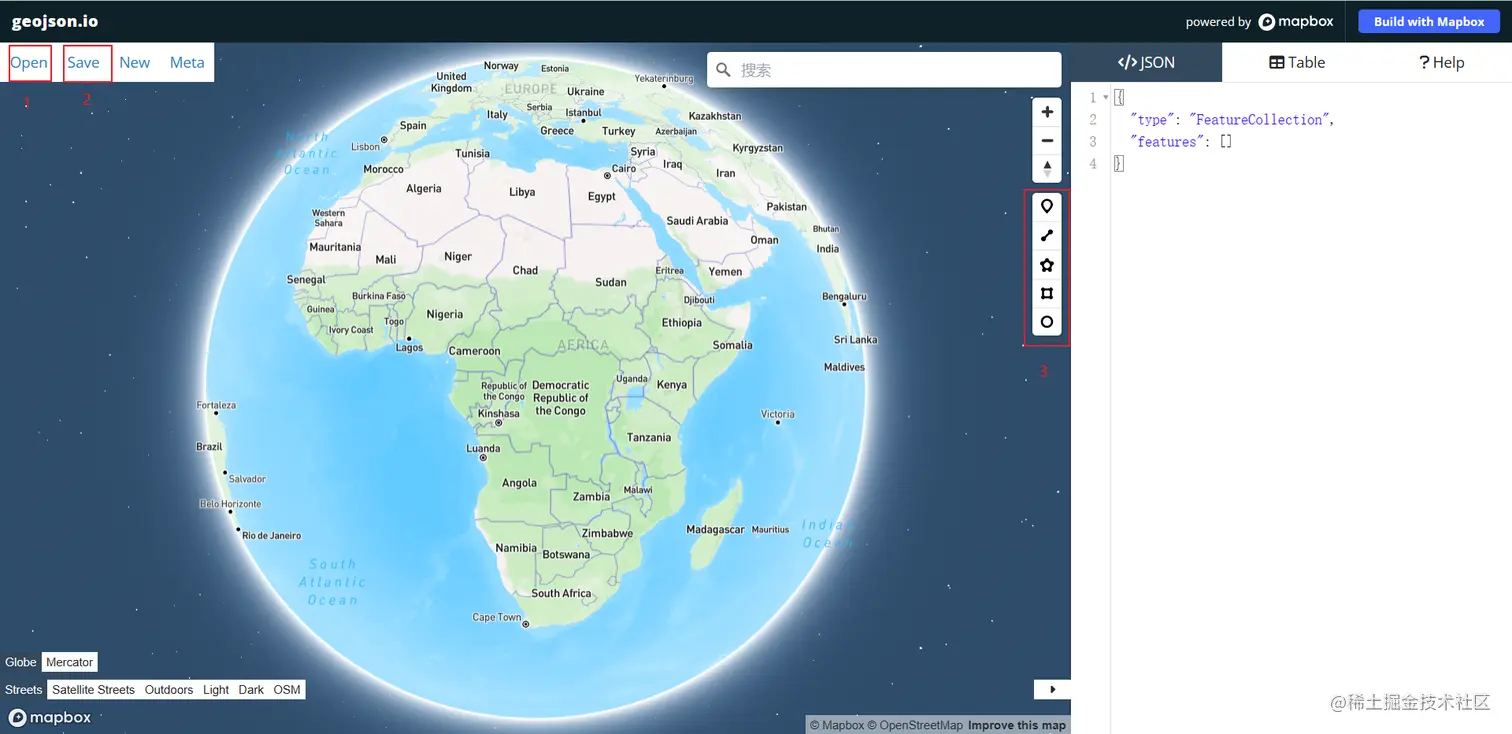The width and height of the screenshot is (1512, 734).
Task: Zoom out with the minus button
Action: [x=1047, y=141]
